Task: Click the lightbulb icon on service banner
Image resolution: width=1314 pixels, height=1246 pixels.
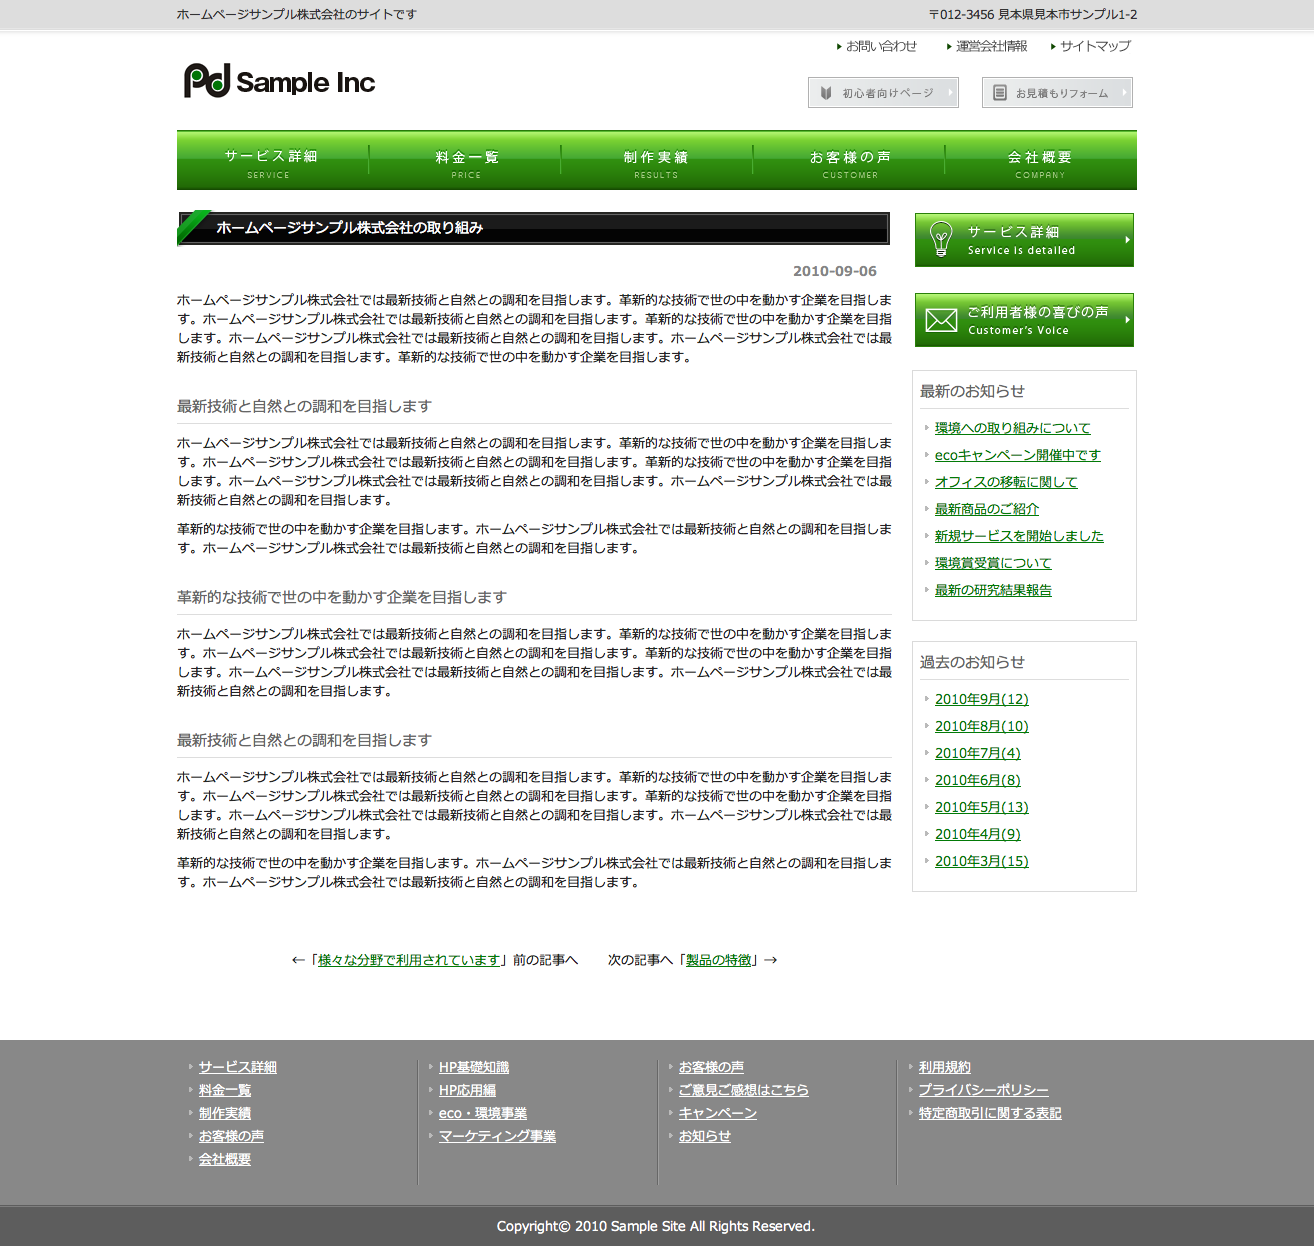Action: (940, 240)
